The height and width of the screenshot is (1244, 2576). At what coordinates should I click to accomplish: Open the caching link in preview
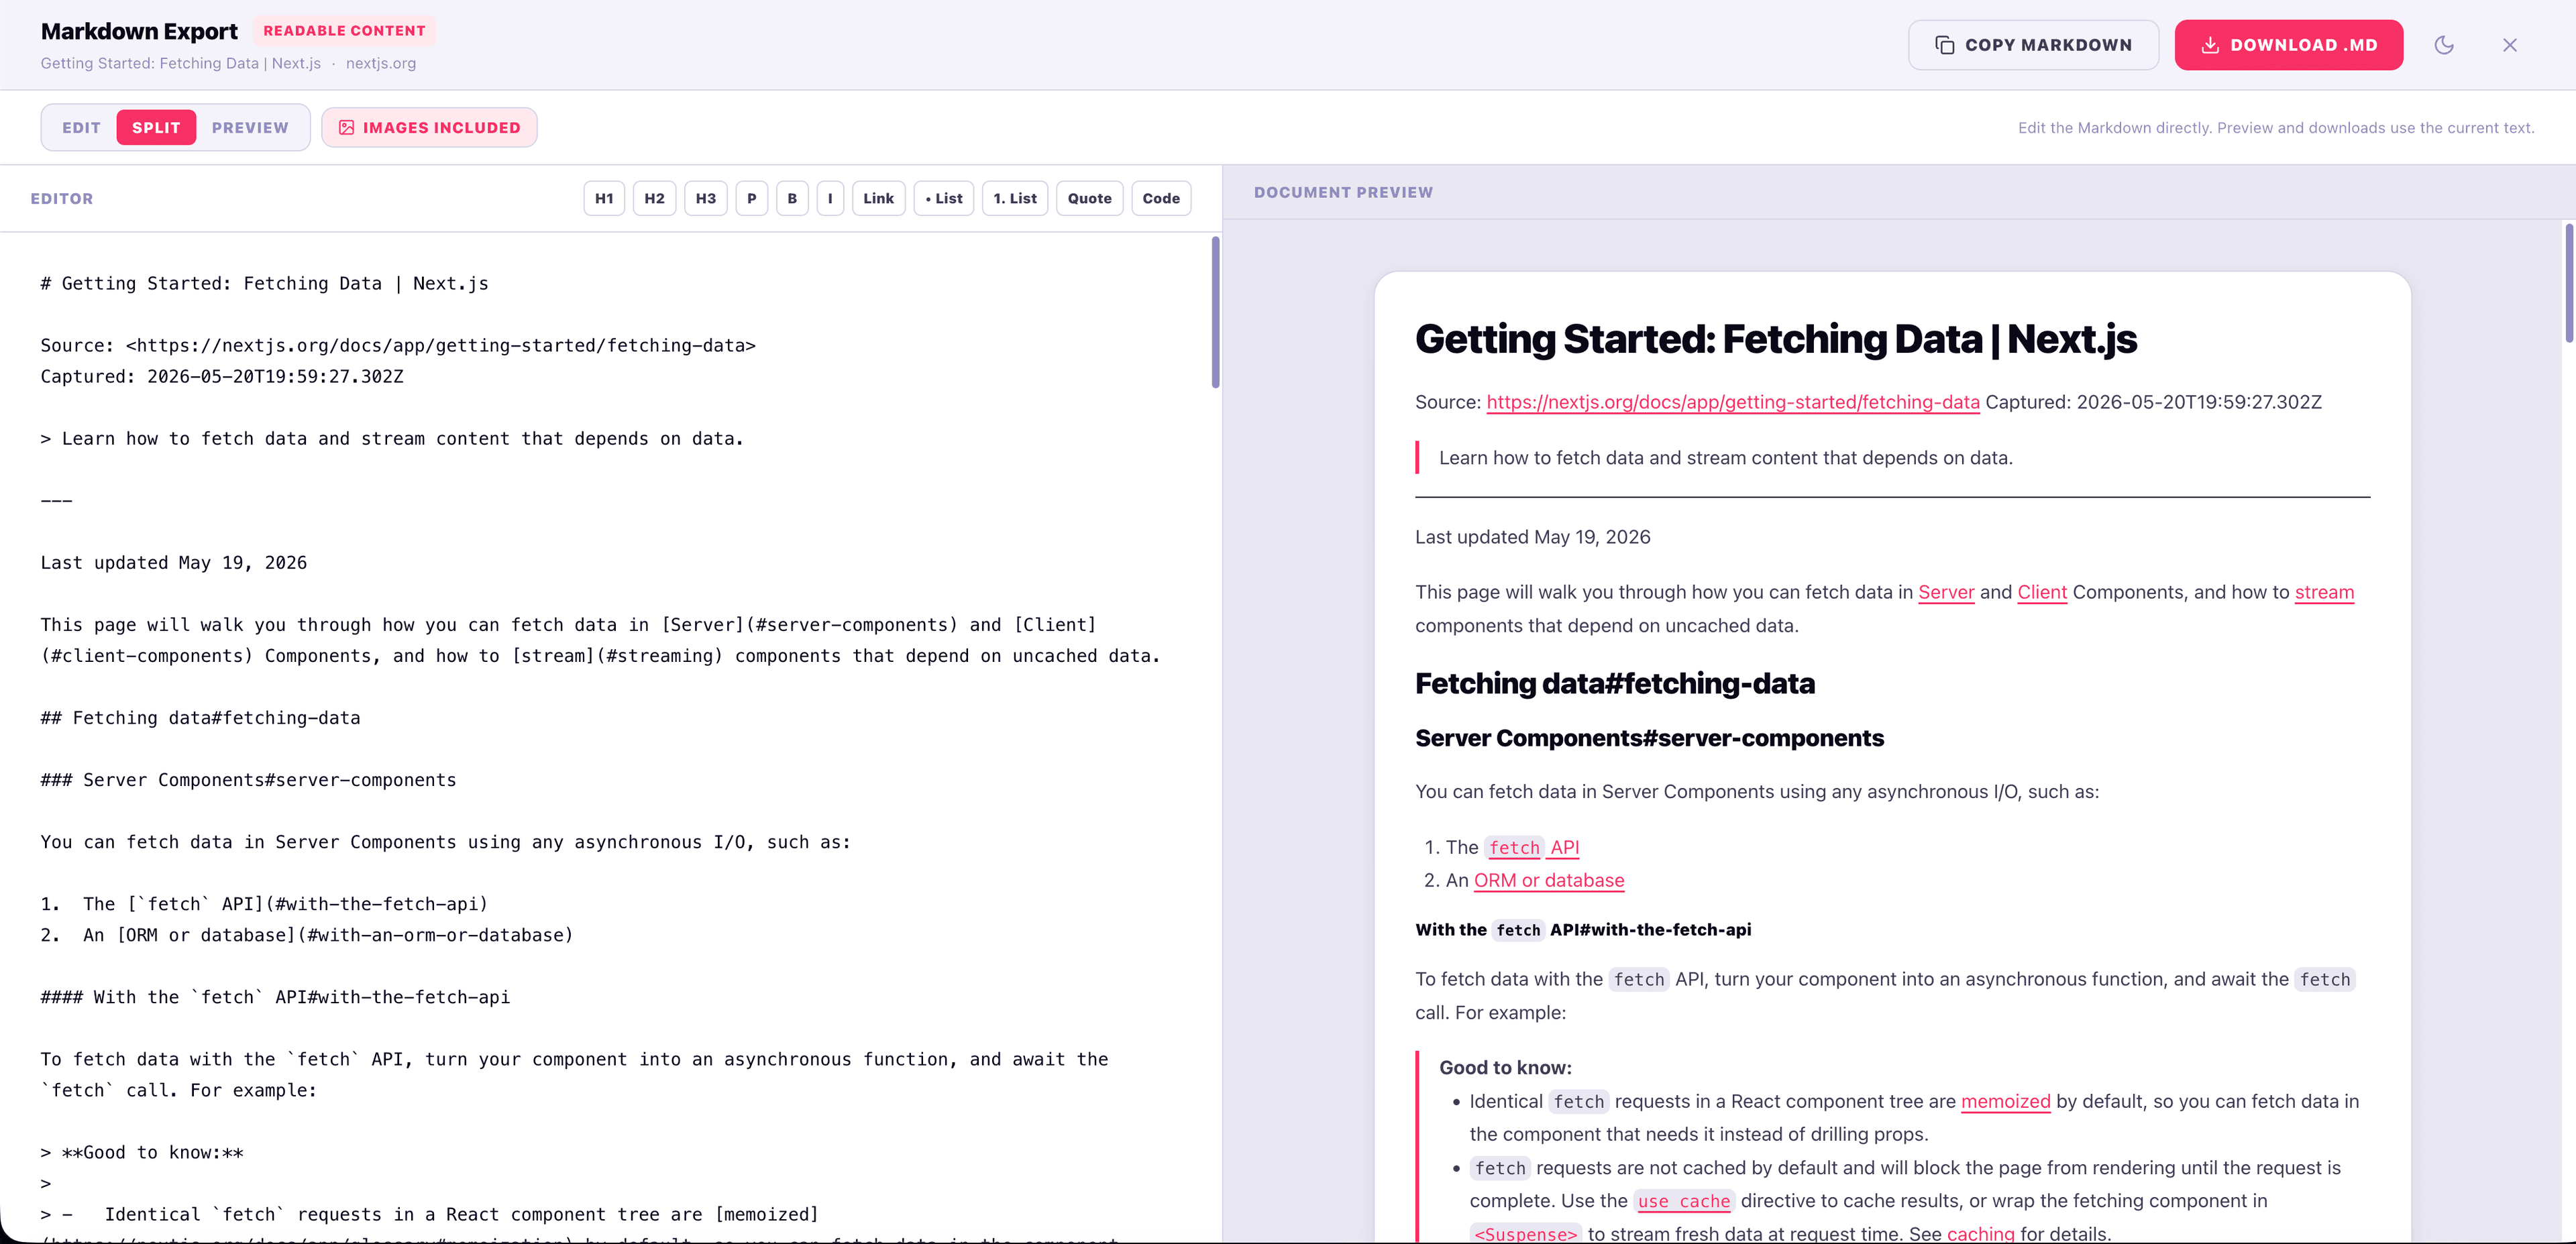[1980, 1234]
